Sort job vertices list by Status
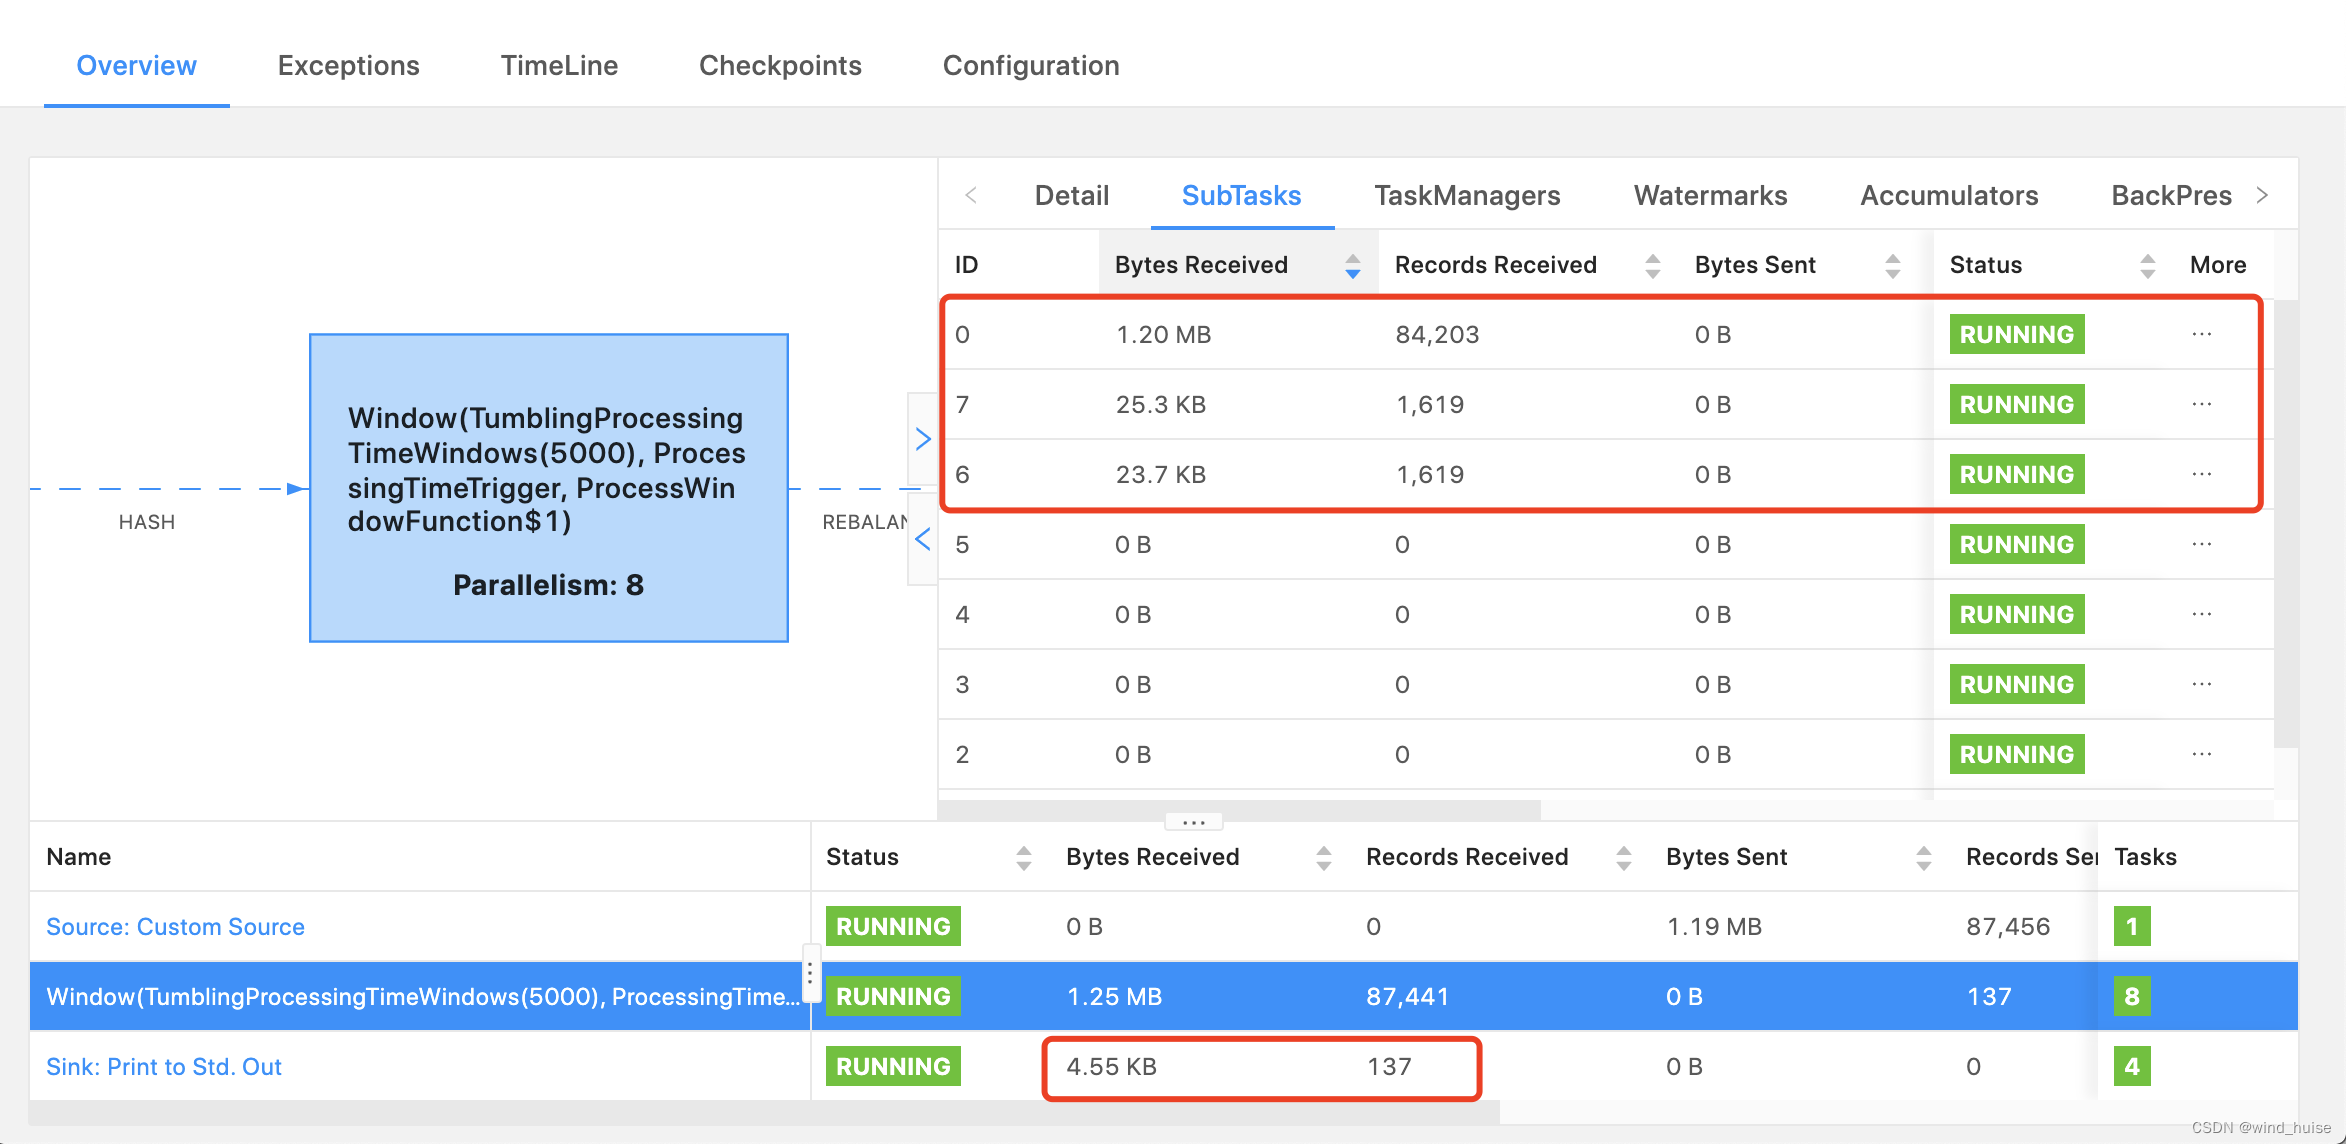The width and height of the screenshot is (2346, 1144). point(1023,857)
